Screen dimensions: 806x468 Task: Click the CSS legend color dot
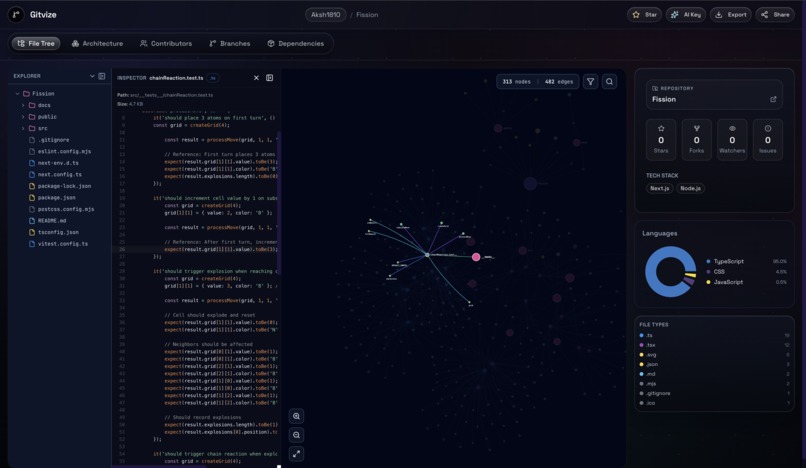pyautogui.click(x=708, y=272)
